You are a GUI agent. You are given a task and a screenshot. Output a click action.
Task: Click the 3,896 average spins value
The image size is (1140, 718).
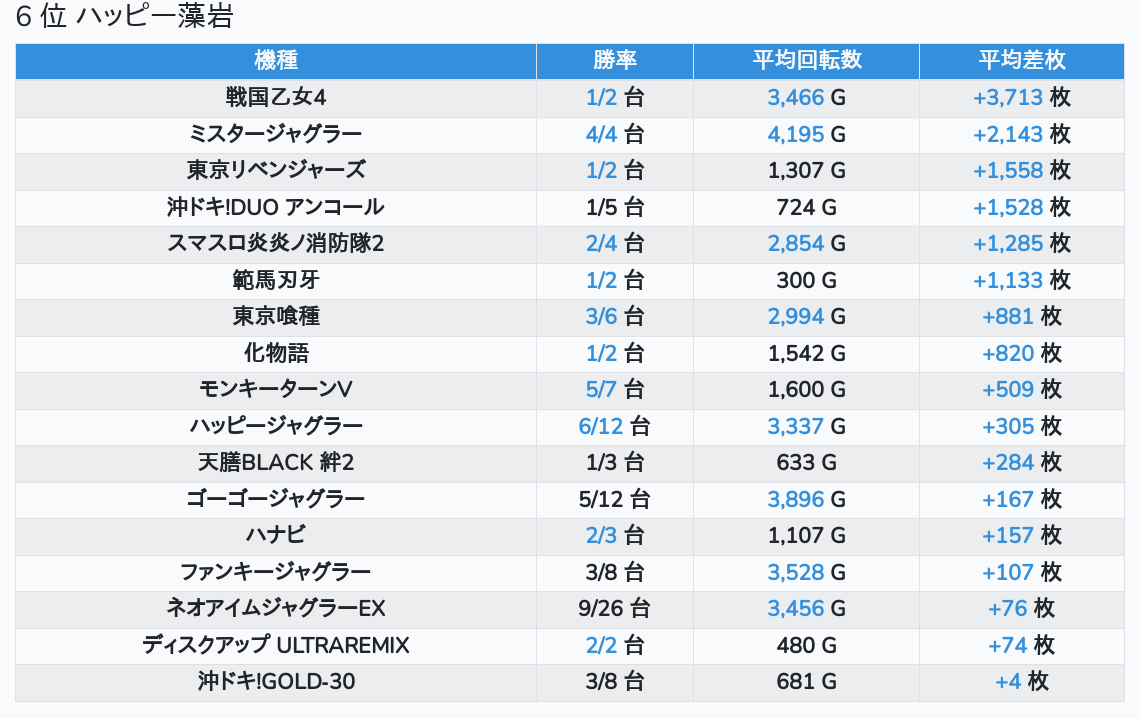pos(795,499)
